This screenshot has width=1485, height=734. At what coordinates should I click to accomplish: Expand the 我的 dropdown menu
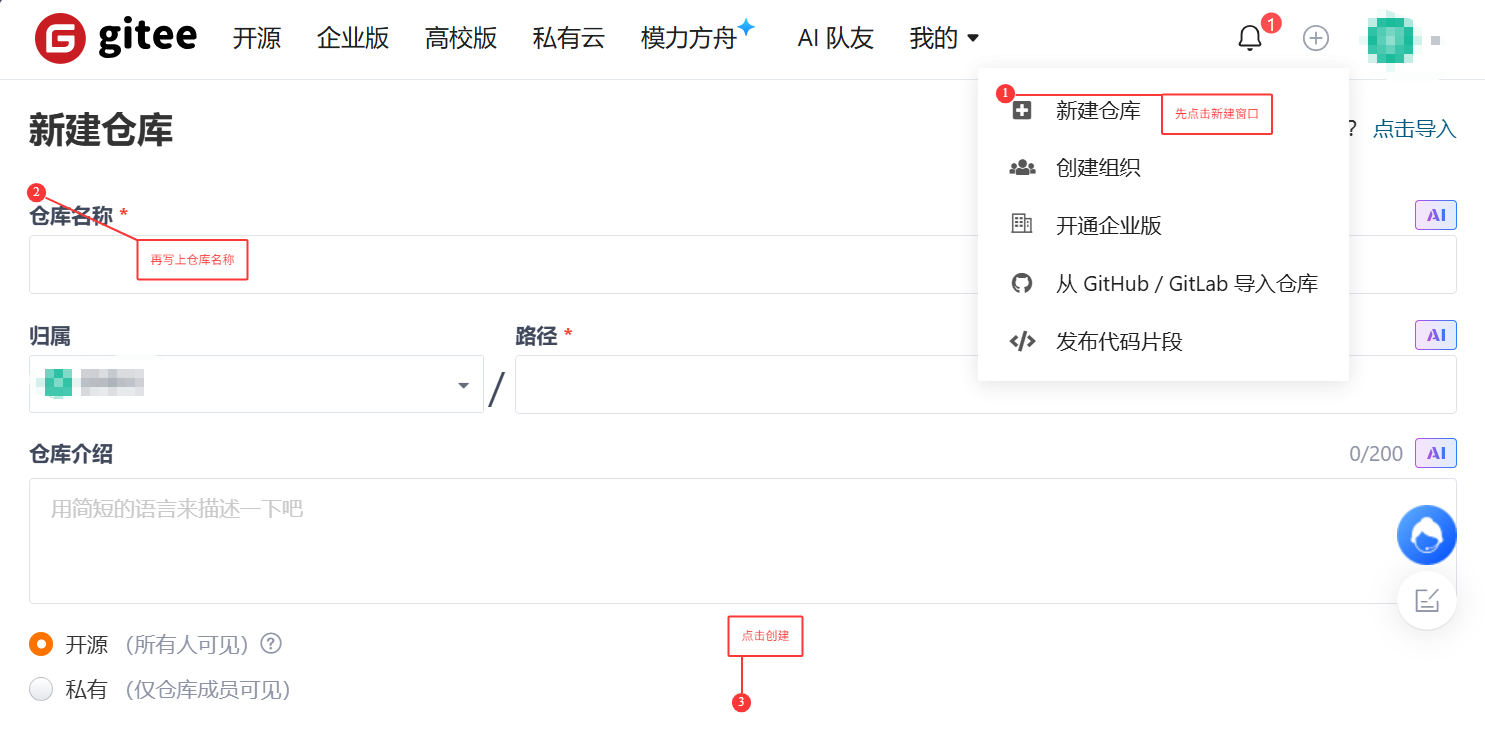(x=944, y=39)
